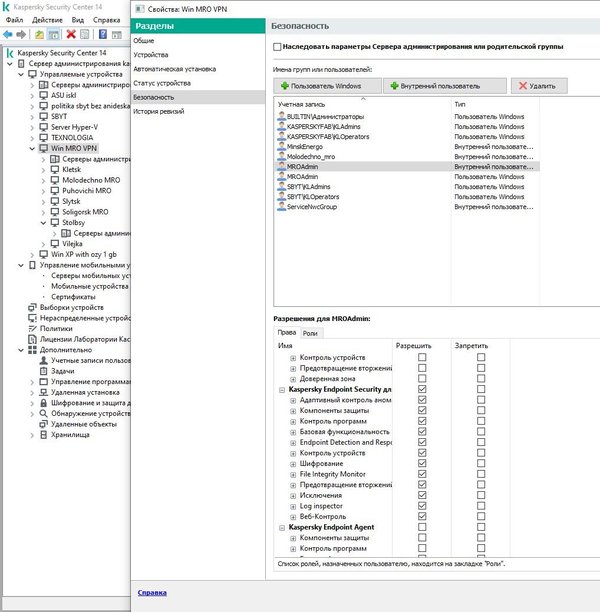600x612 pixels.
Task: Click the Удаленные объекты icon
Action: [44, 424]
